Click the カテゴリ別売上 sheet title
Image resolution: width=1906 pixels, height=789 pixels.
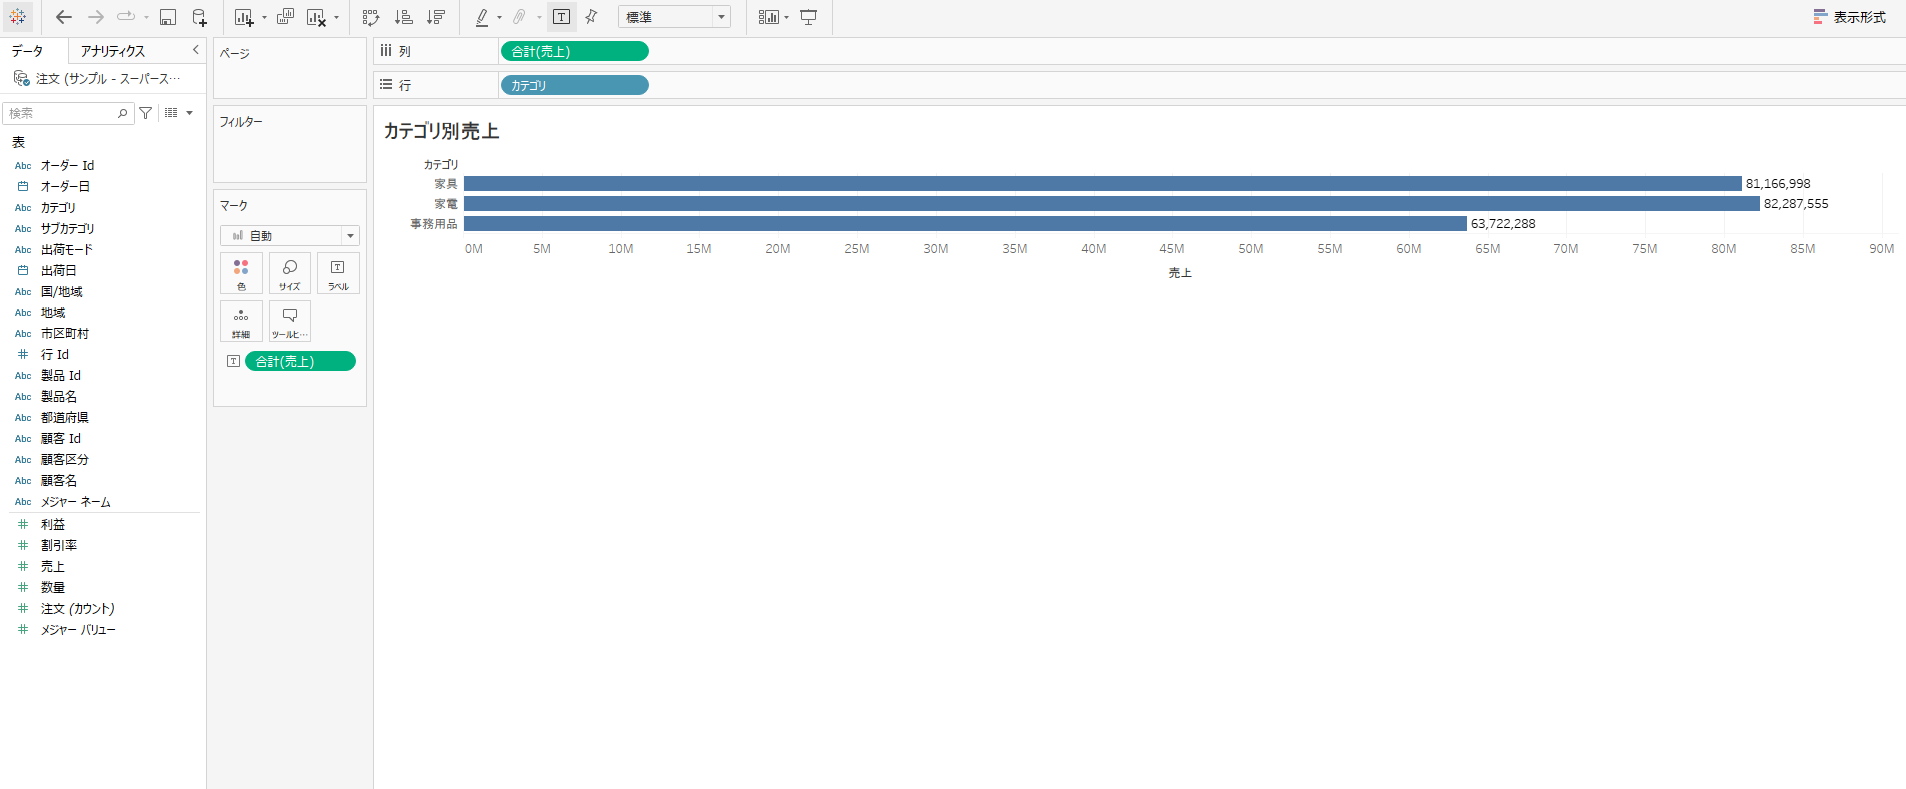(x=441, y=131)
